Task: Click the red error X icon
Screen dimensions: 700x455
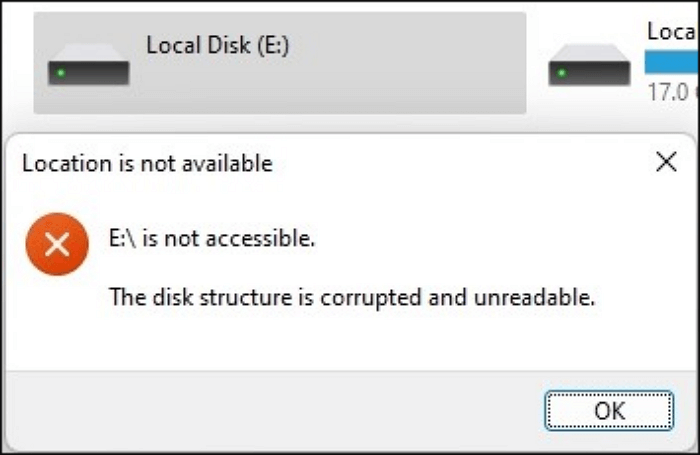Action: [x=57, y=245]
